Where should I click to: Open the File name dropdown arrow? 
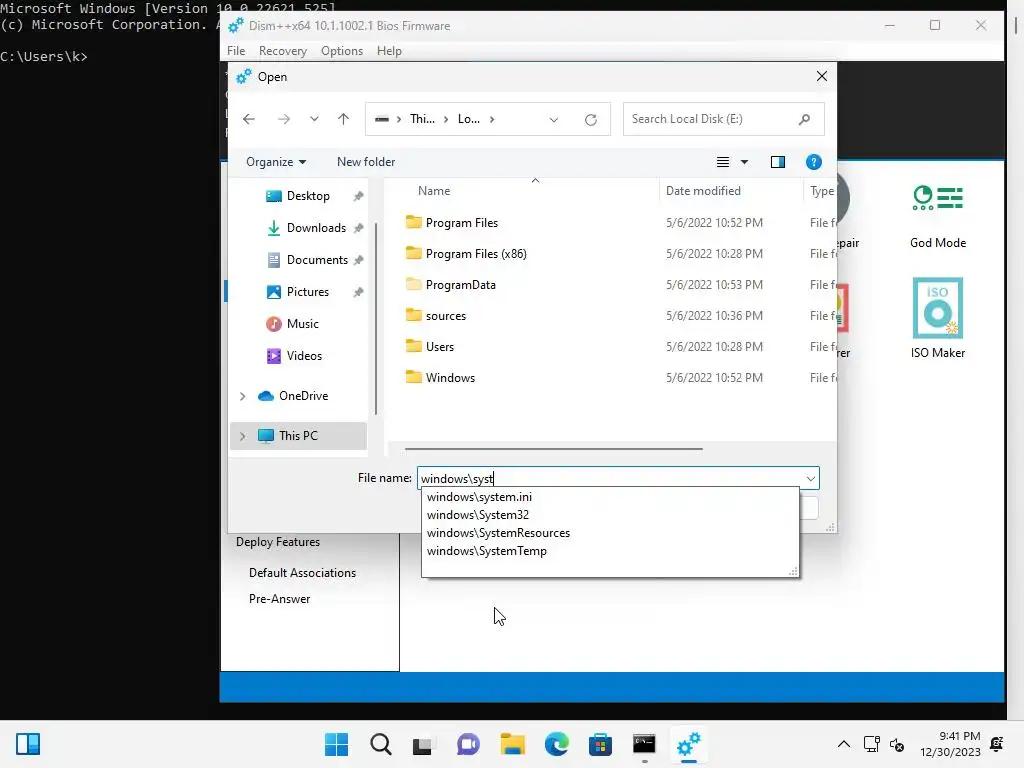pyautogui.click(x=810, y=479)
